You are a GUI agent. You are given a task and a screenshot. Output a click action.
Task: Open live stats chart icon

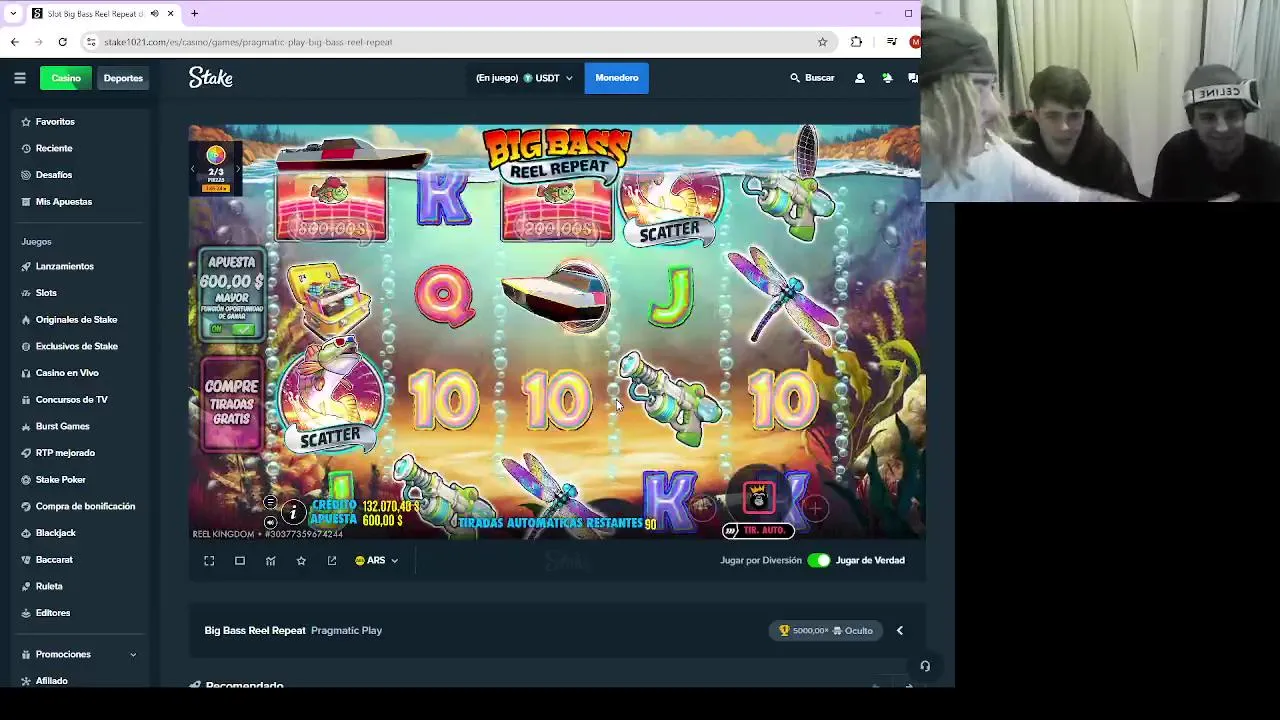270,561
